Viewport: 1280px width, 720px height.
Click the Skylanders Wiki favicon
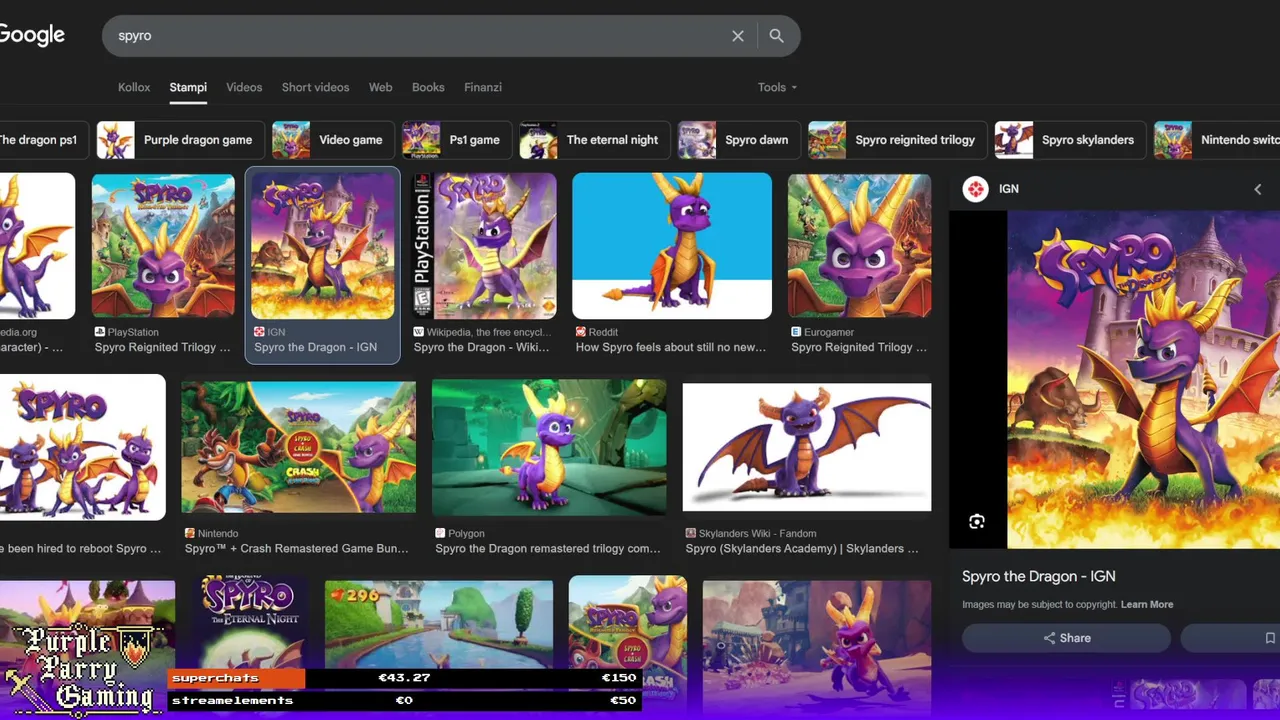(x=691, y=534)
